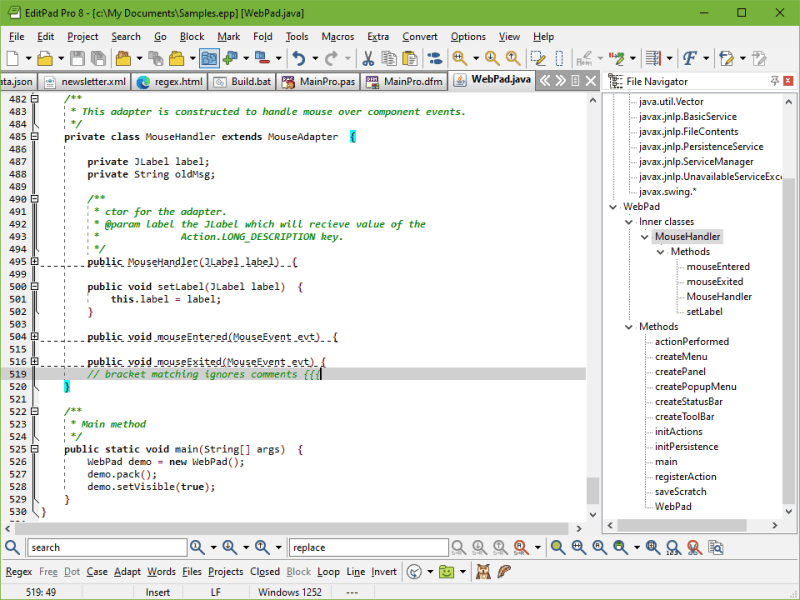Open the Search menu
This screenshot has width=800, height=600.
tap(126, 37)
